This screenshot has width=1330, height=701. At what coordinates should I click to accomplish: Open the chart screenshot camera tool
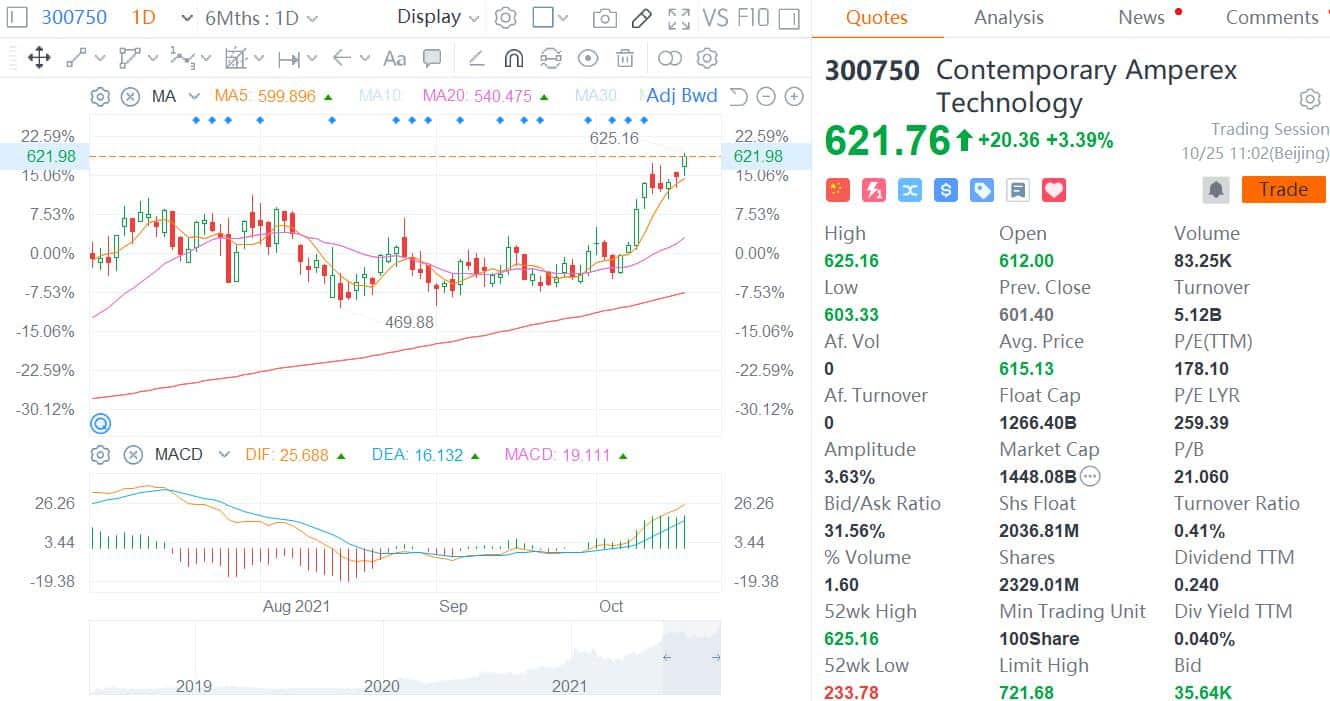(604, 17)
